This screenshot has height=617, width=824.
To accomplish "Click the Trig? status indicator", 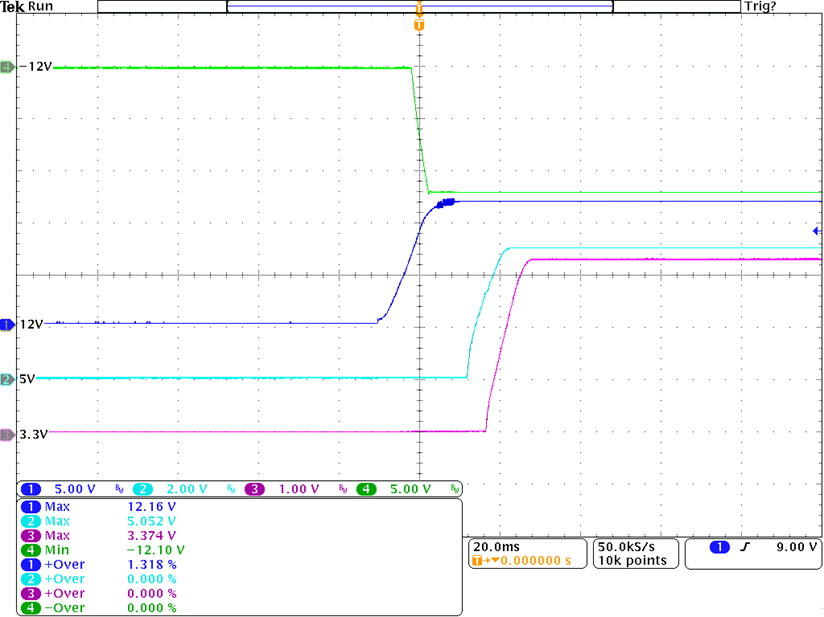I will (760, 7).
